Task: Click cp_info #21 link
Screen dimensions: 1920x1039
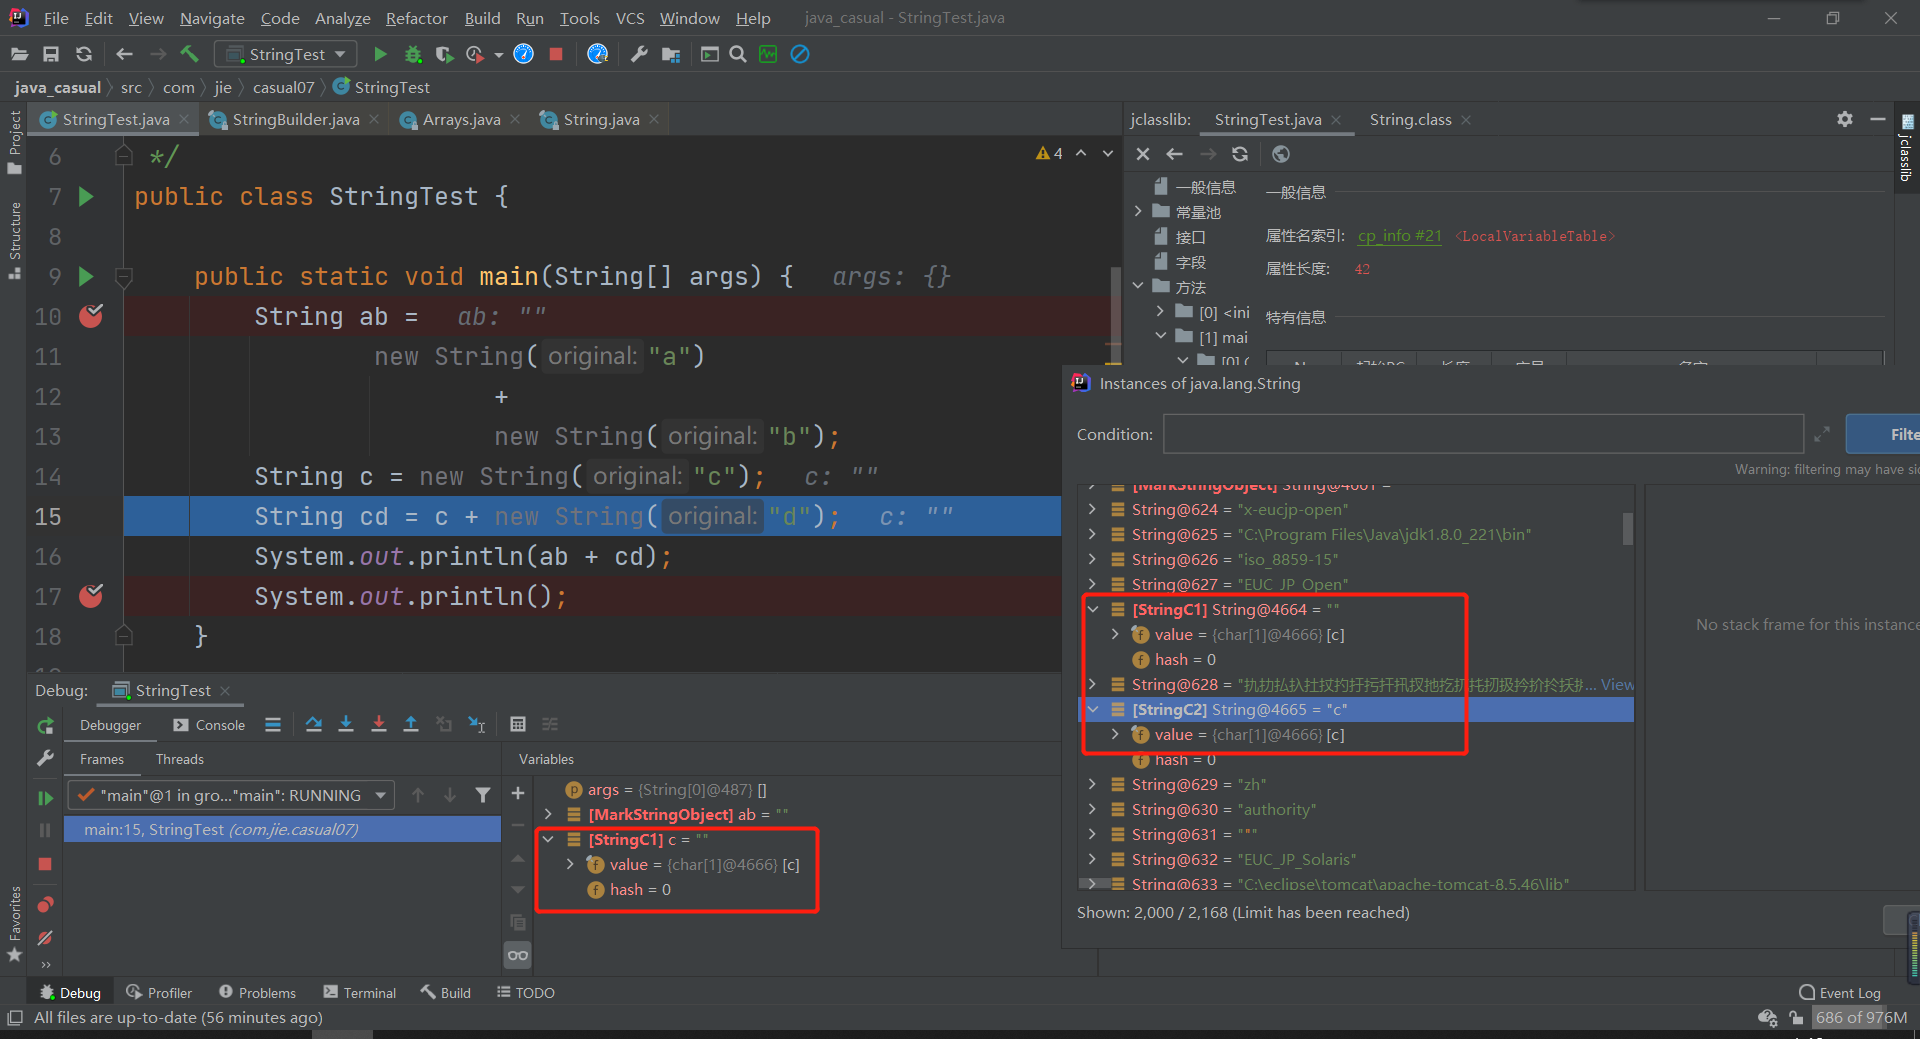Action: (1399, 236)
